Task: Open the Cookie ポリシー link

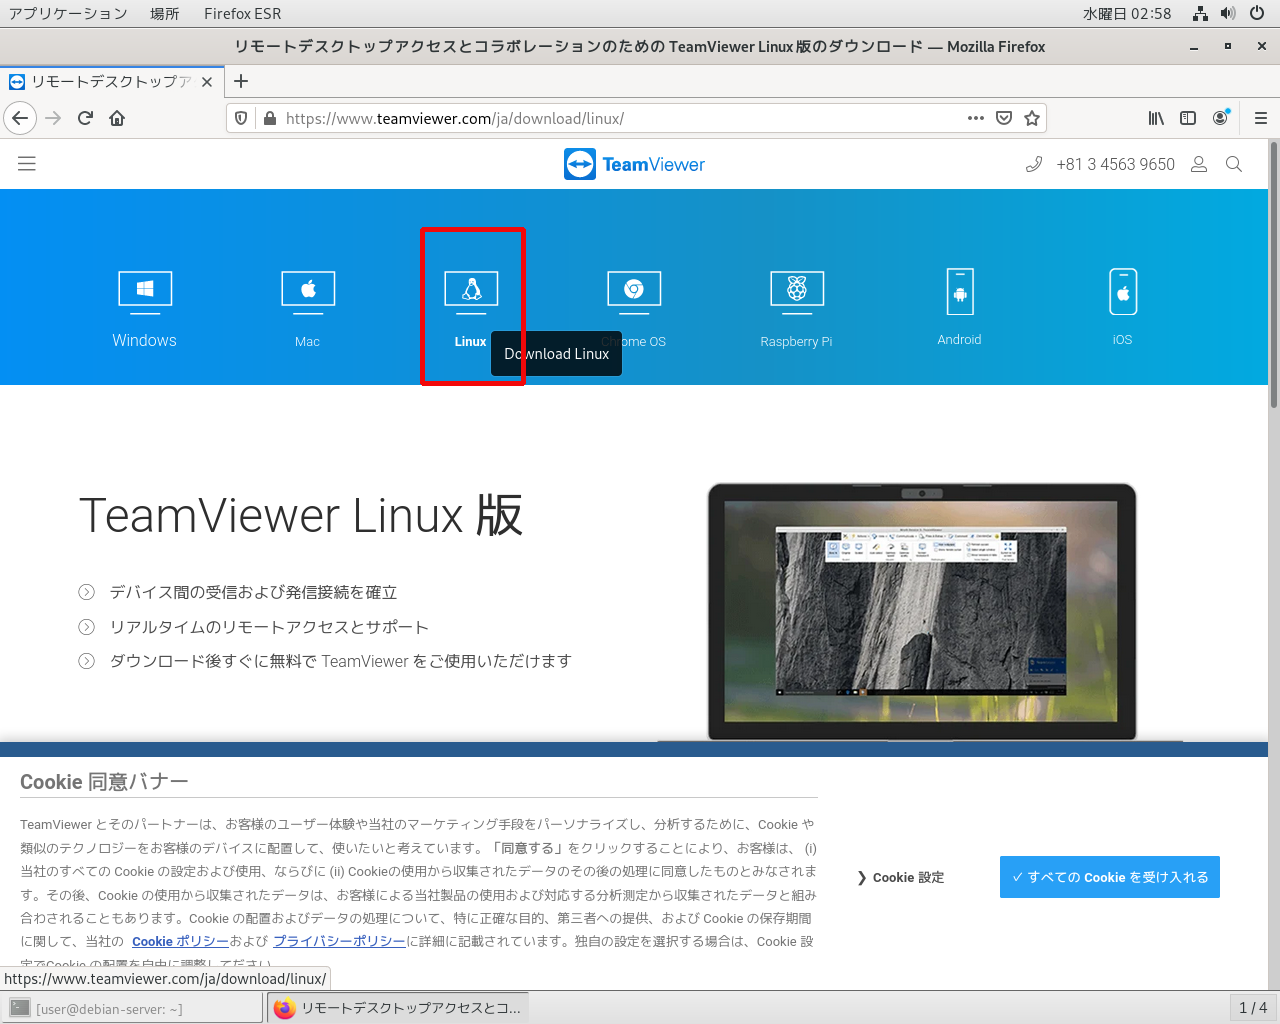Action: click(180, 941)
